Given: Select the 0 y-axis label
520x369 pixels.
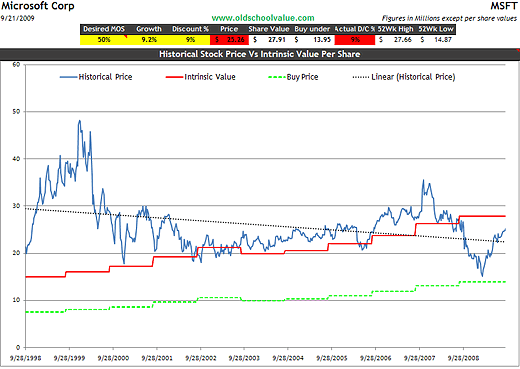Looking at the screenshot, I should (x=18, y=347).
